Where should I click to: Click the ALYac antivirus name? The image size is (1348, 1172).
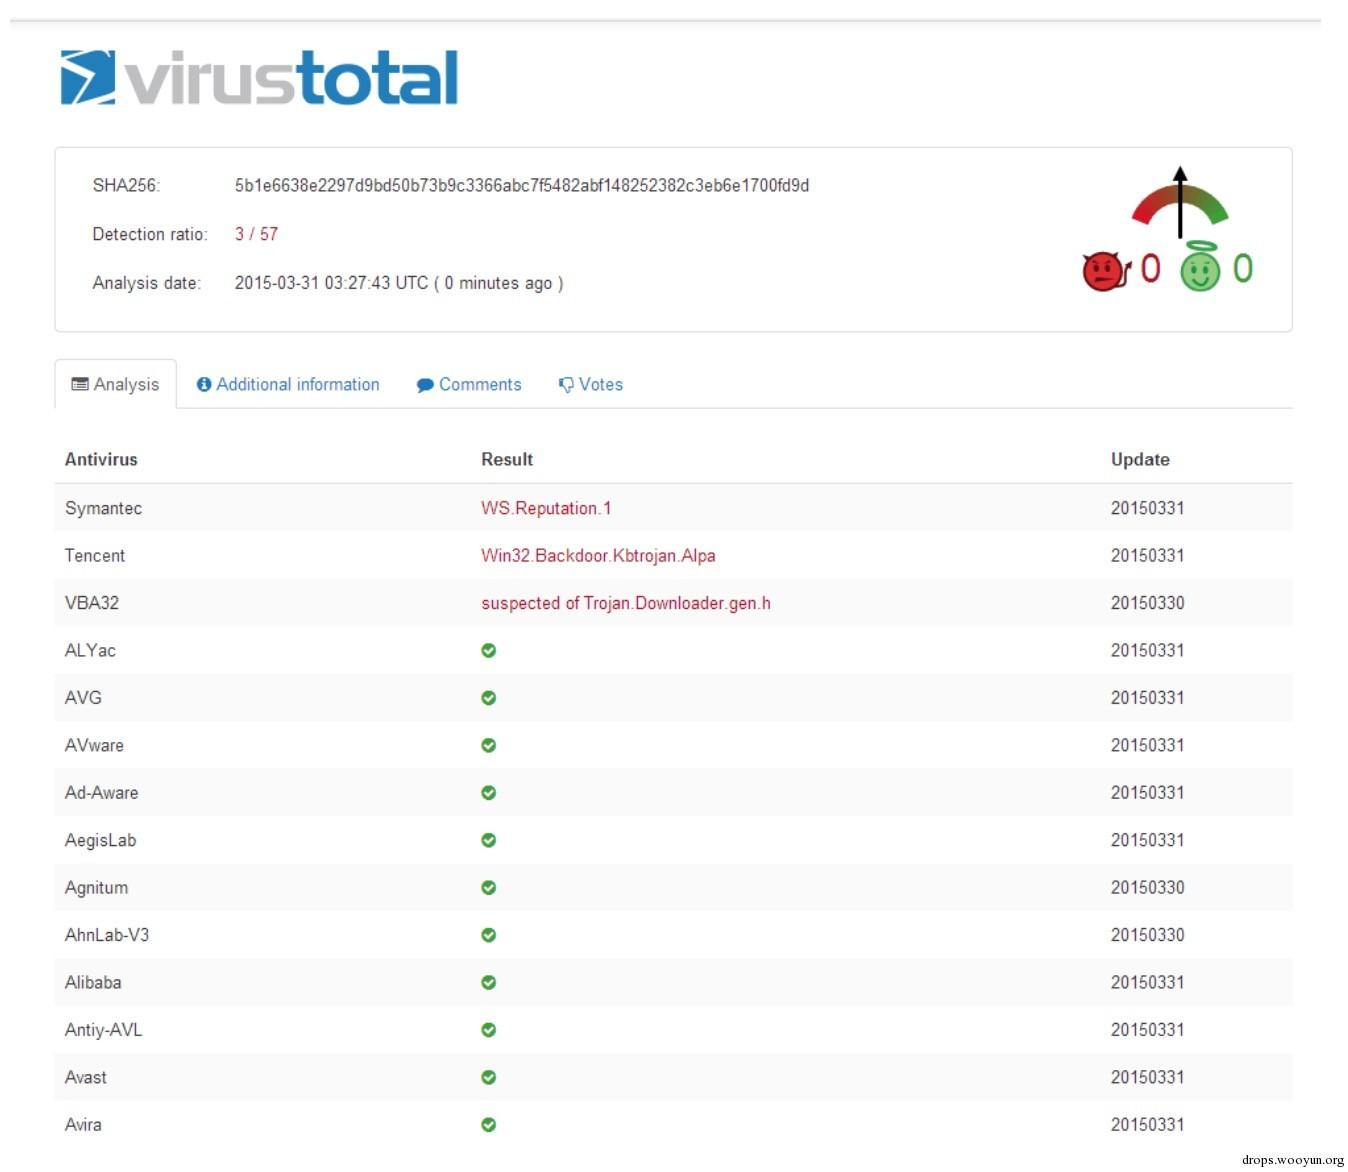coord(90,650)
